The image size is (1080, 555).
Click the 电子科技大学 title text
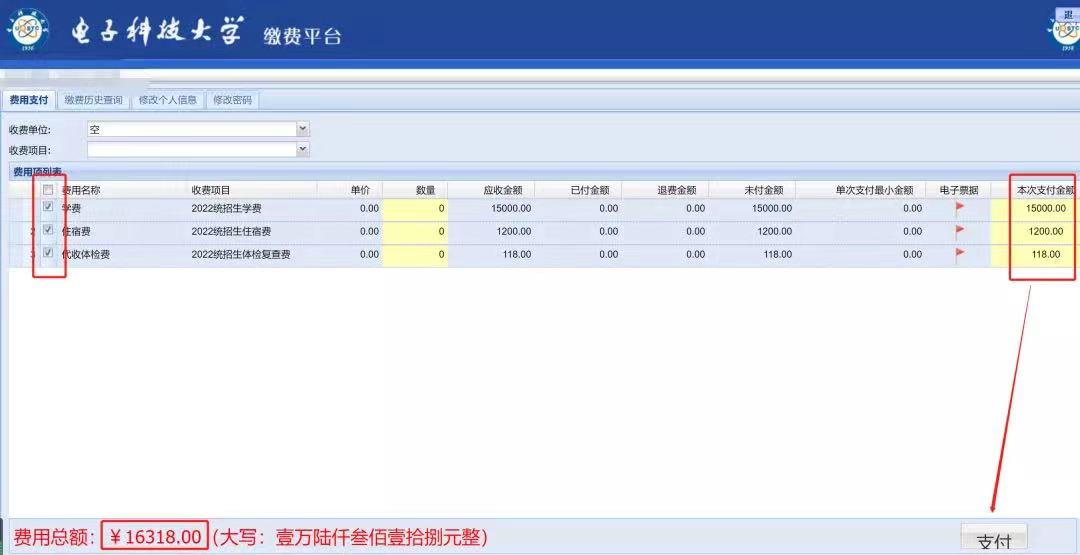pos(157,30)
